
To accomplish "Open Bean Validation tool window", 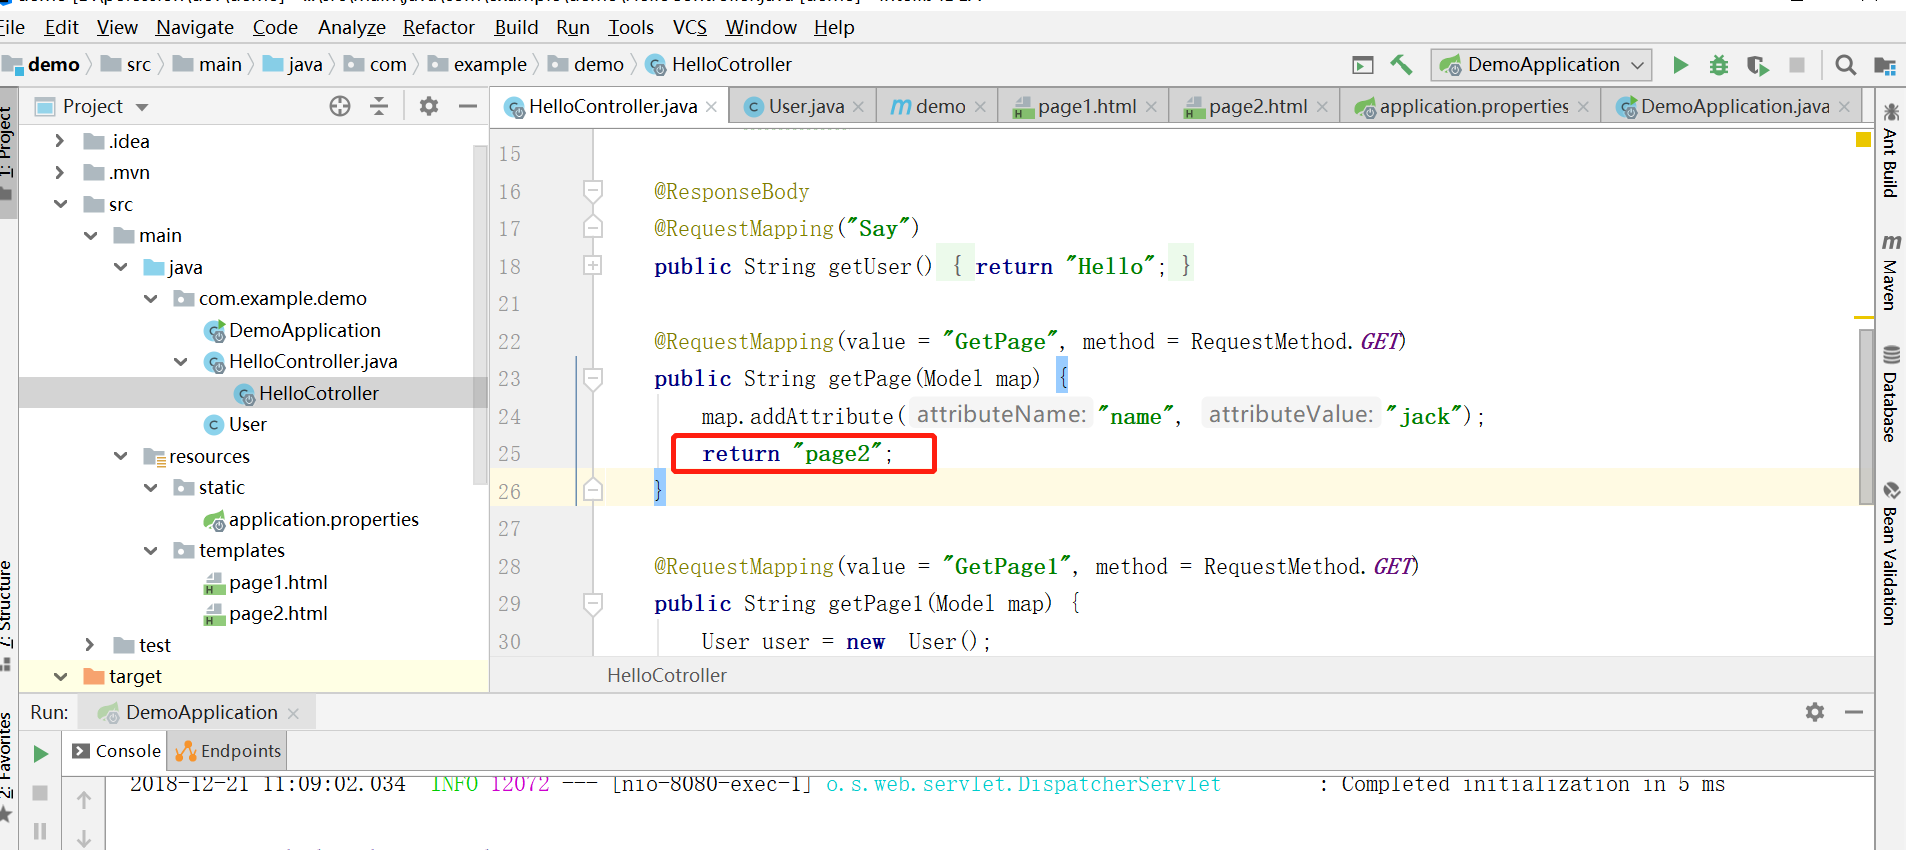I will coord(1890,553).
